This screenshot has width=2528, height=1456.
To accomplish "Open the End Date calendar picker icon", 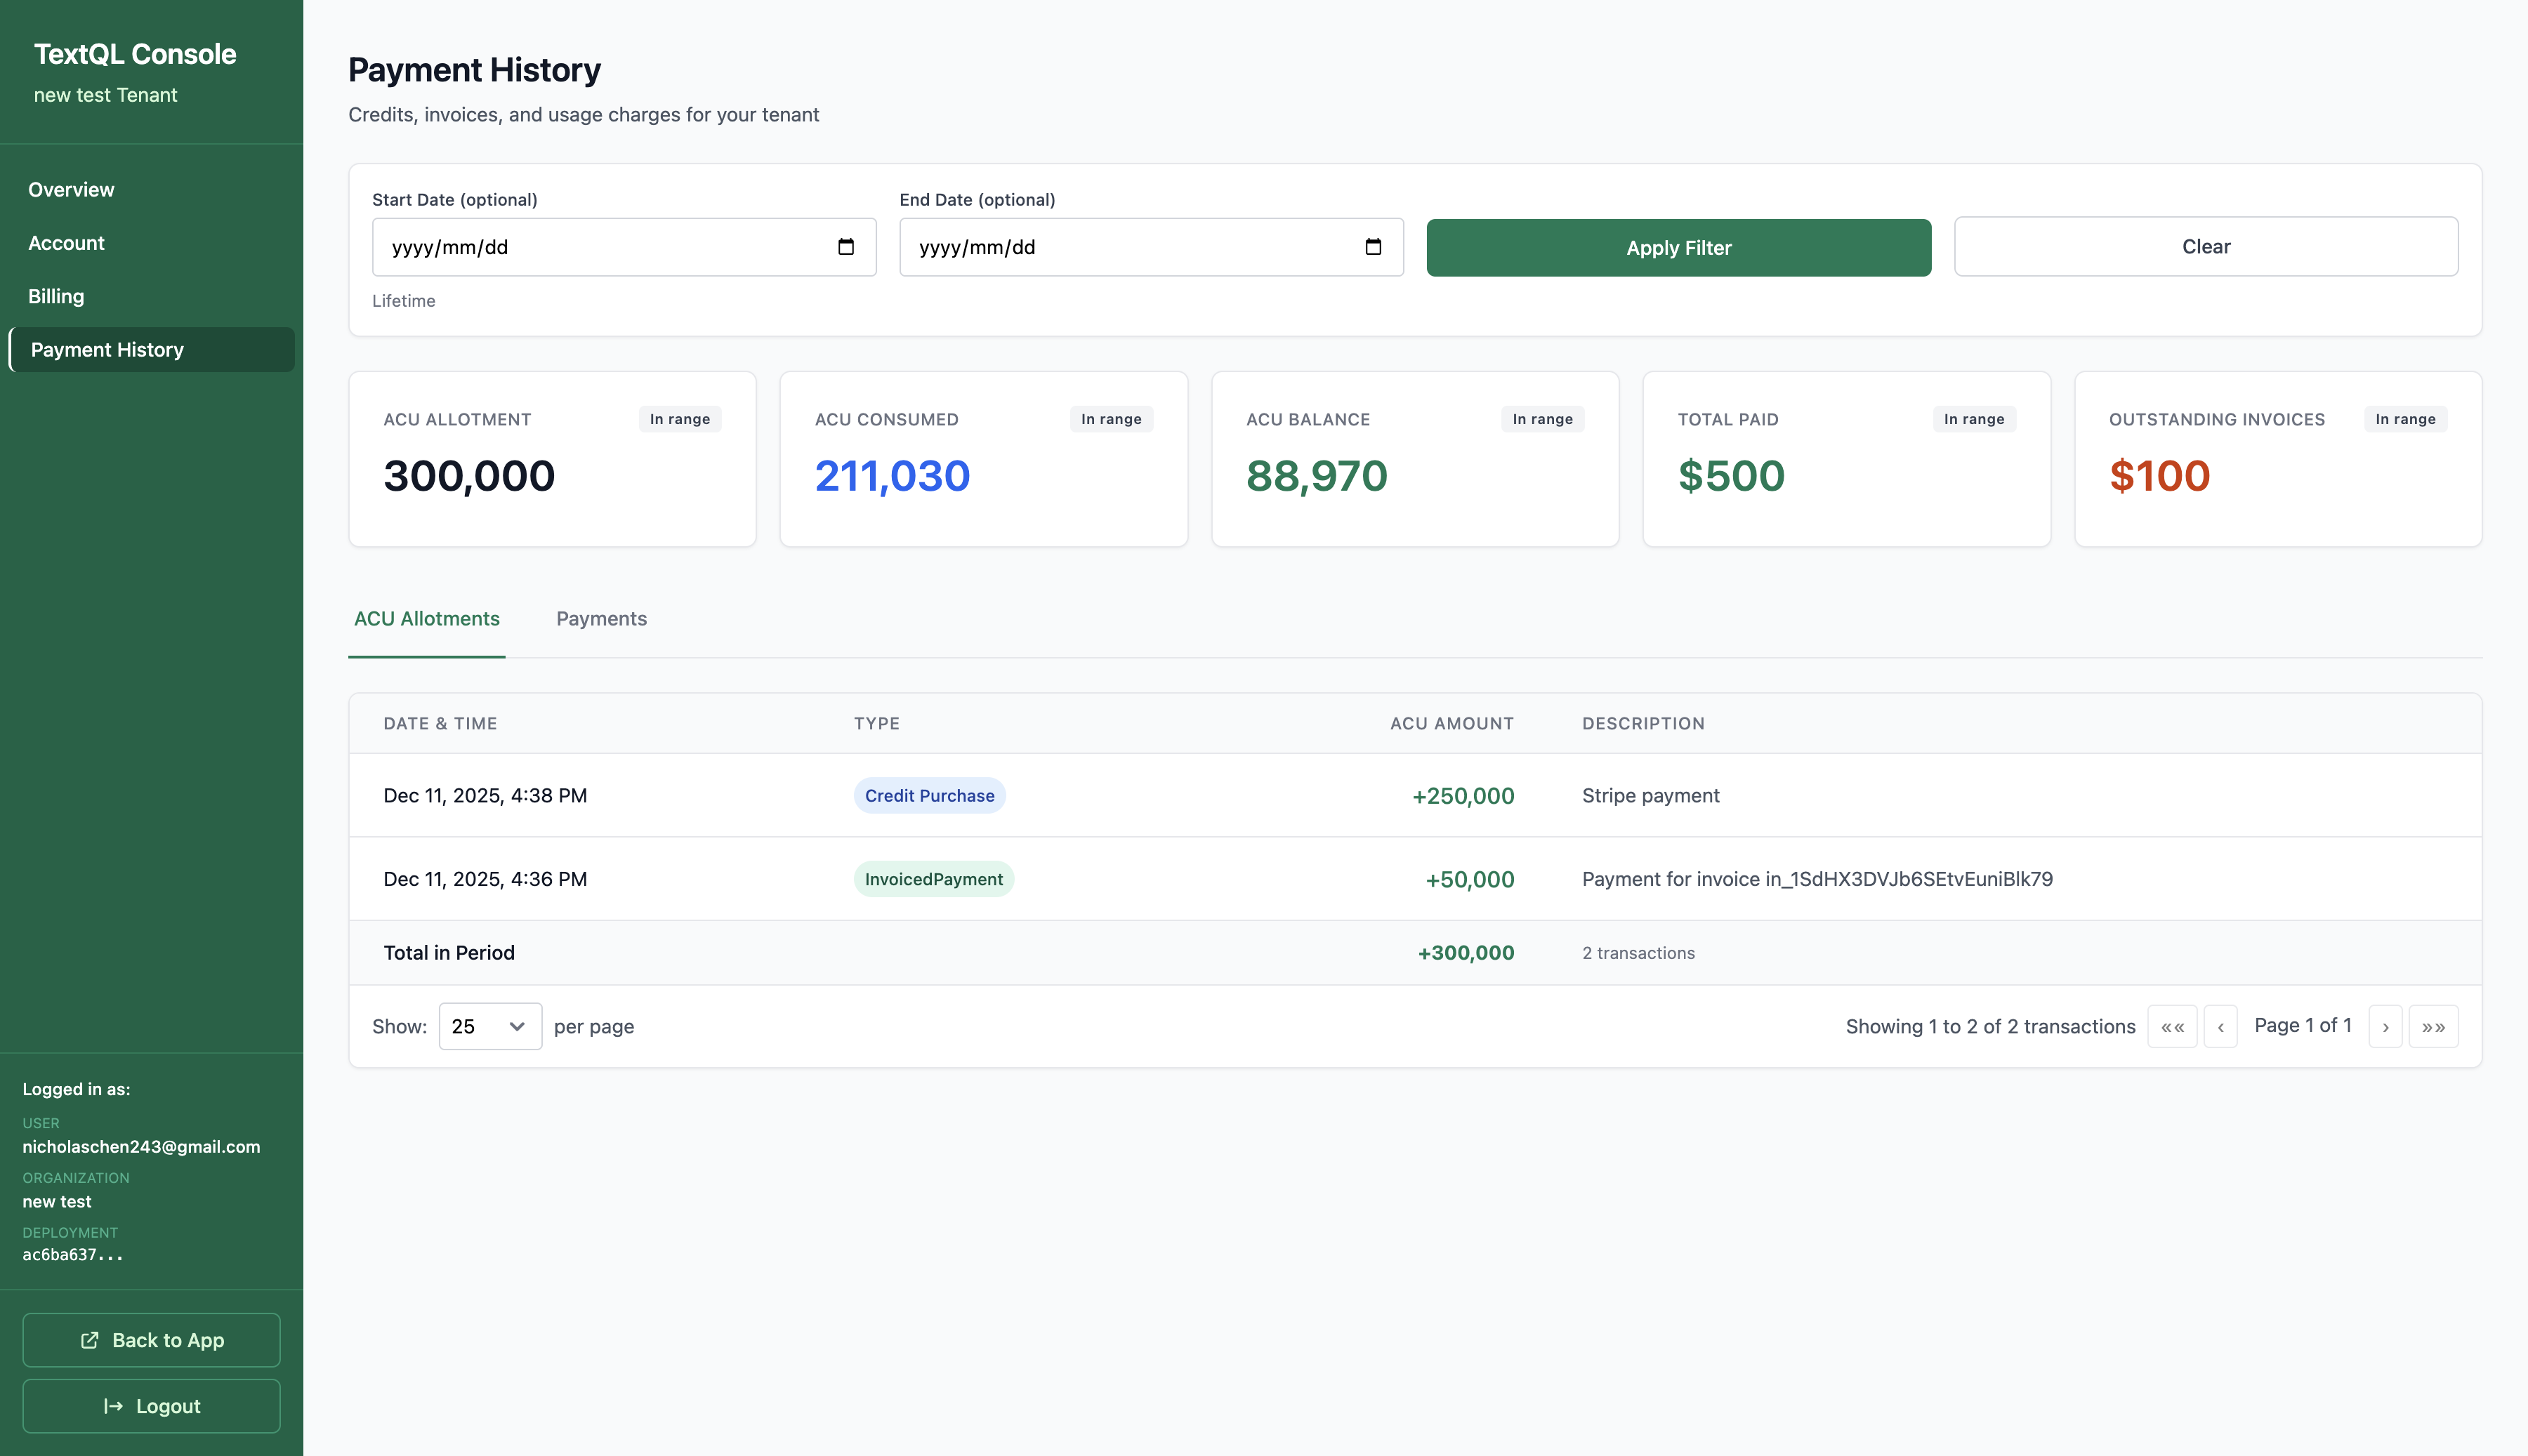I will [1373, 247].
